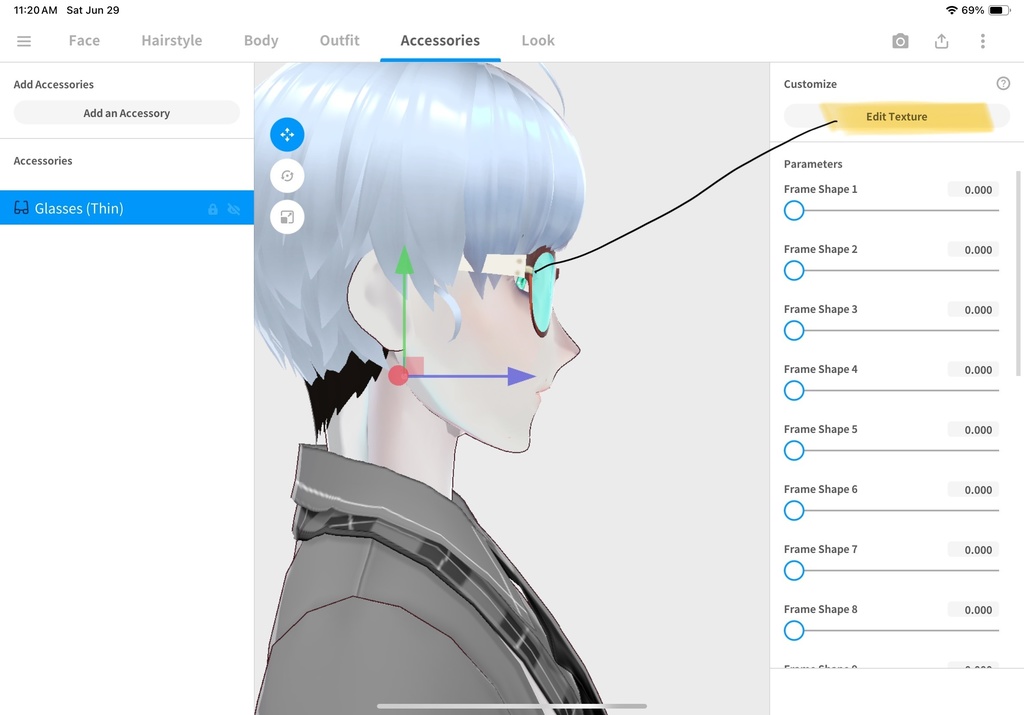Click the Edit Texture button
Viewport: 1024px width, 715px height.
pyautogui.click(x=897, y=116)
